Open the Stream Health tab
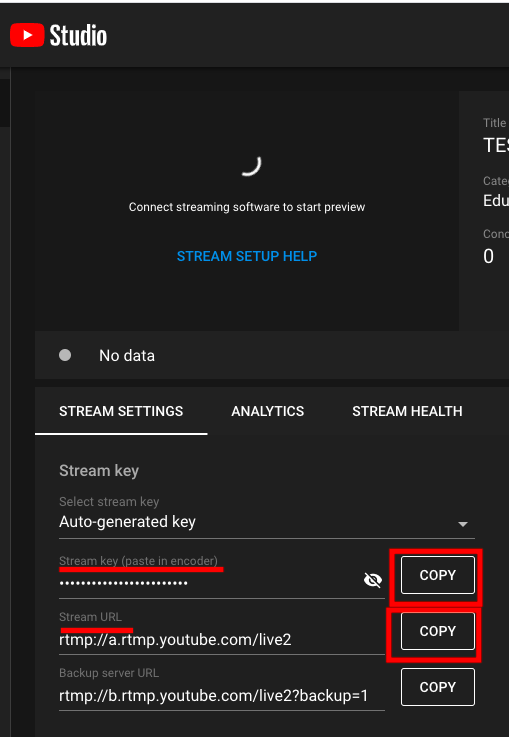The height and width of the screenshot is (737, 509). coord(407,411)
